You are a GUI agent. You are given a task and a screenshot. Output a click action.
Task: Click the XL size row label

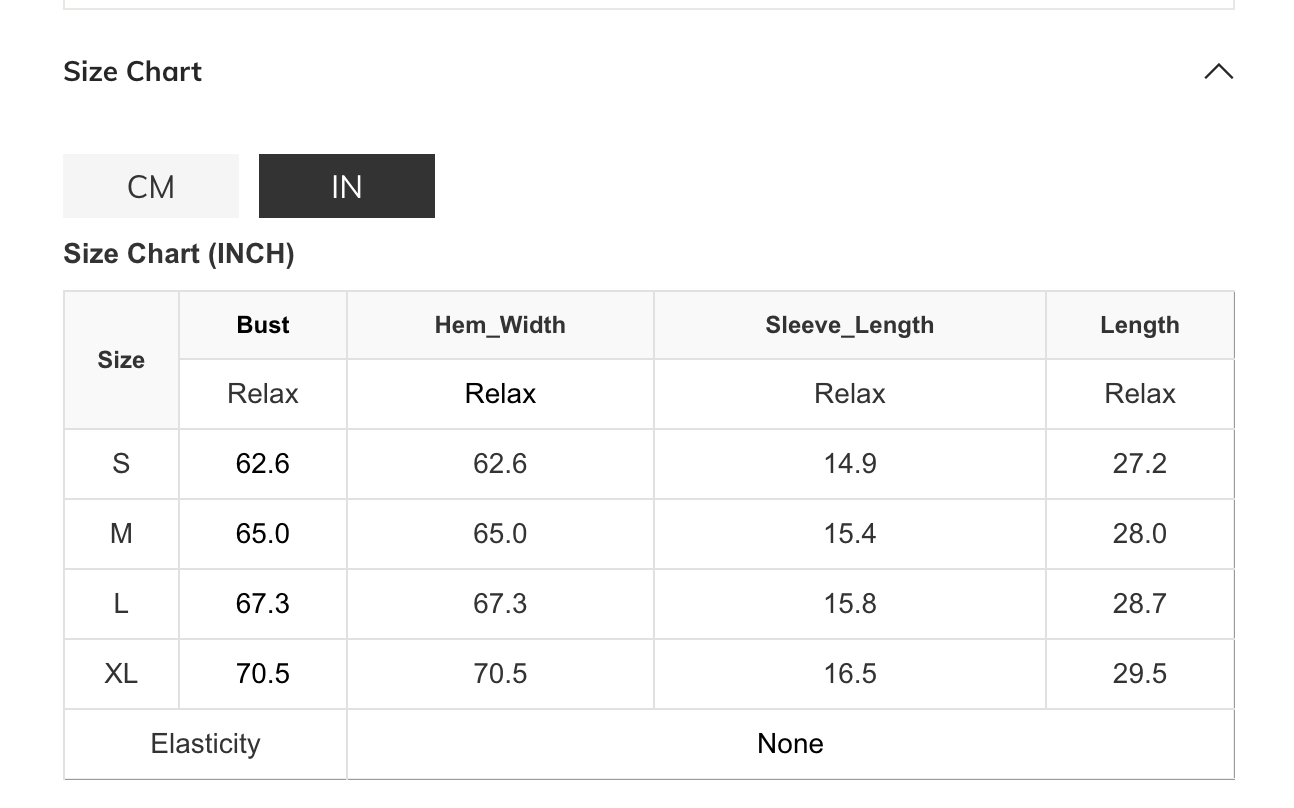[x=121, y=674]
